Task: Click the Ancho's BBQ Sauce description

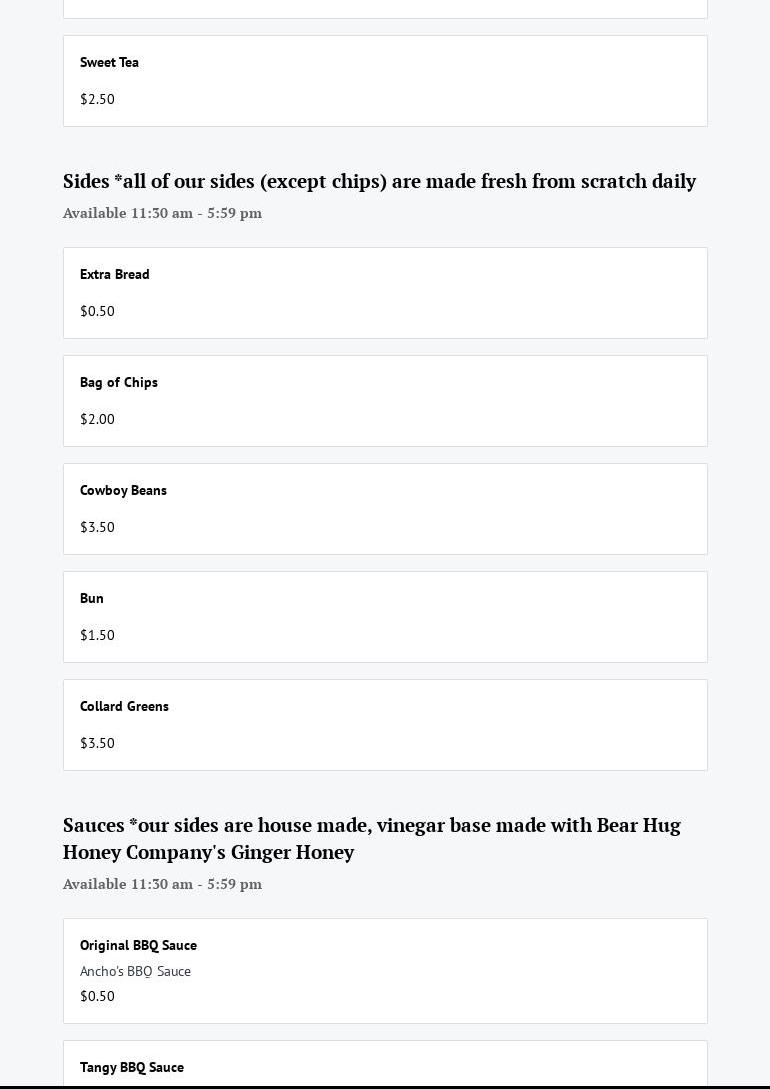Action: [x=135, y=971]
